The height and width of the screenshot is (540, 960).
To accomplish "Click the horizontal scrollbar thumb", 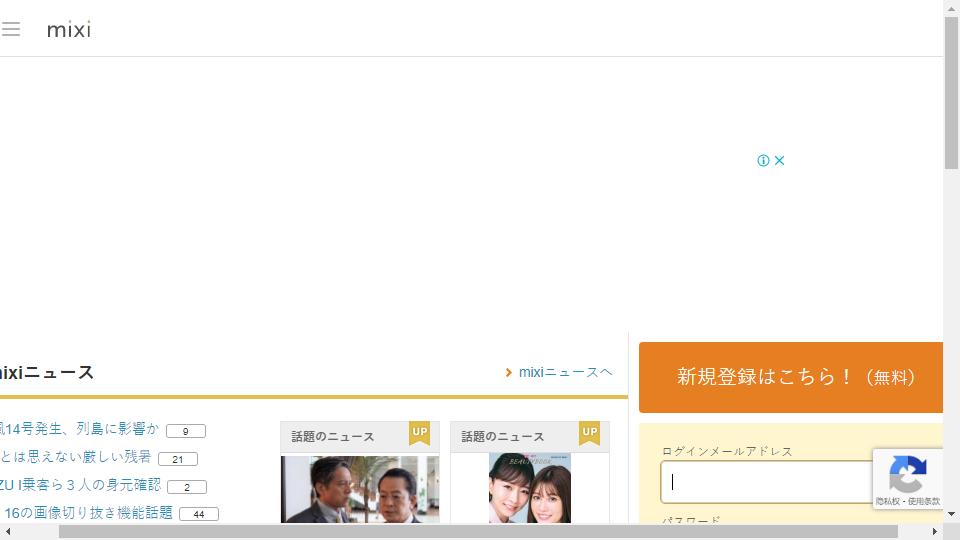I will (478, 531).
